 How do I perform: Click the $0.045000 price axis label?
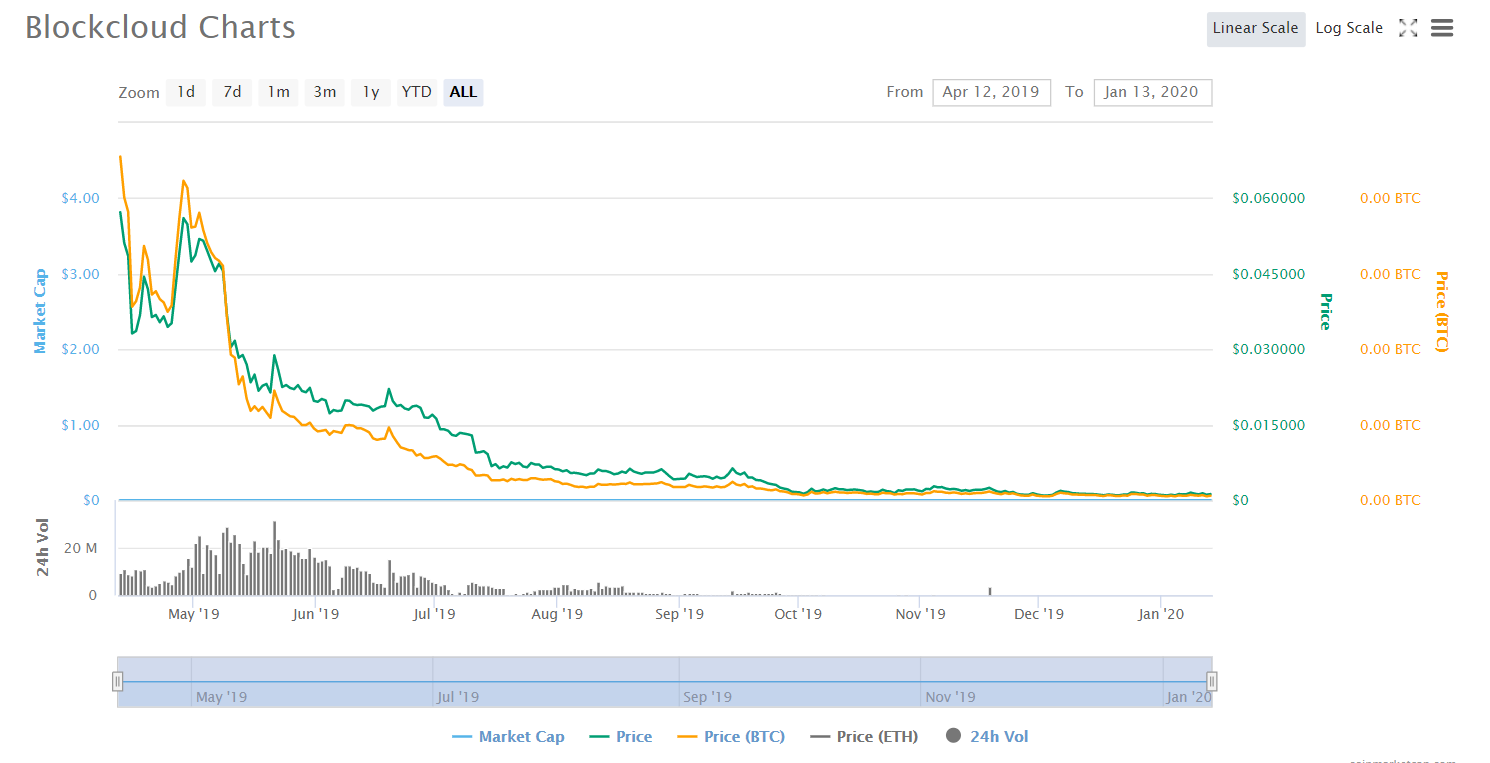tap(1268, 274)
